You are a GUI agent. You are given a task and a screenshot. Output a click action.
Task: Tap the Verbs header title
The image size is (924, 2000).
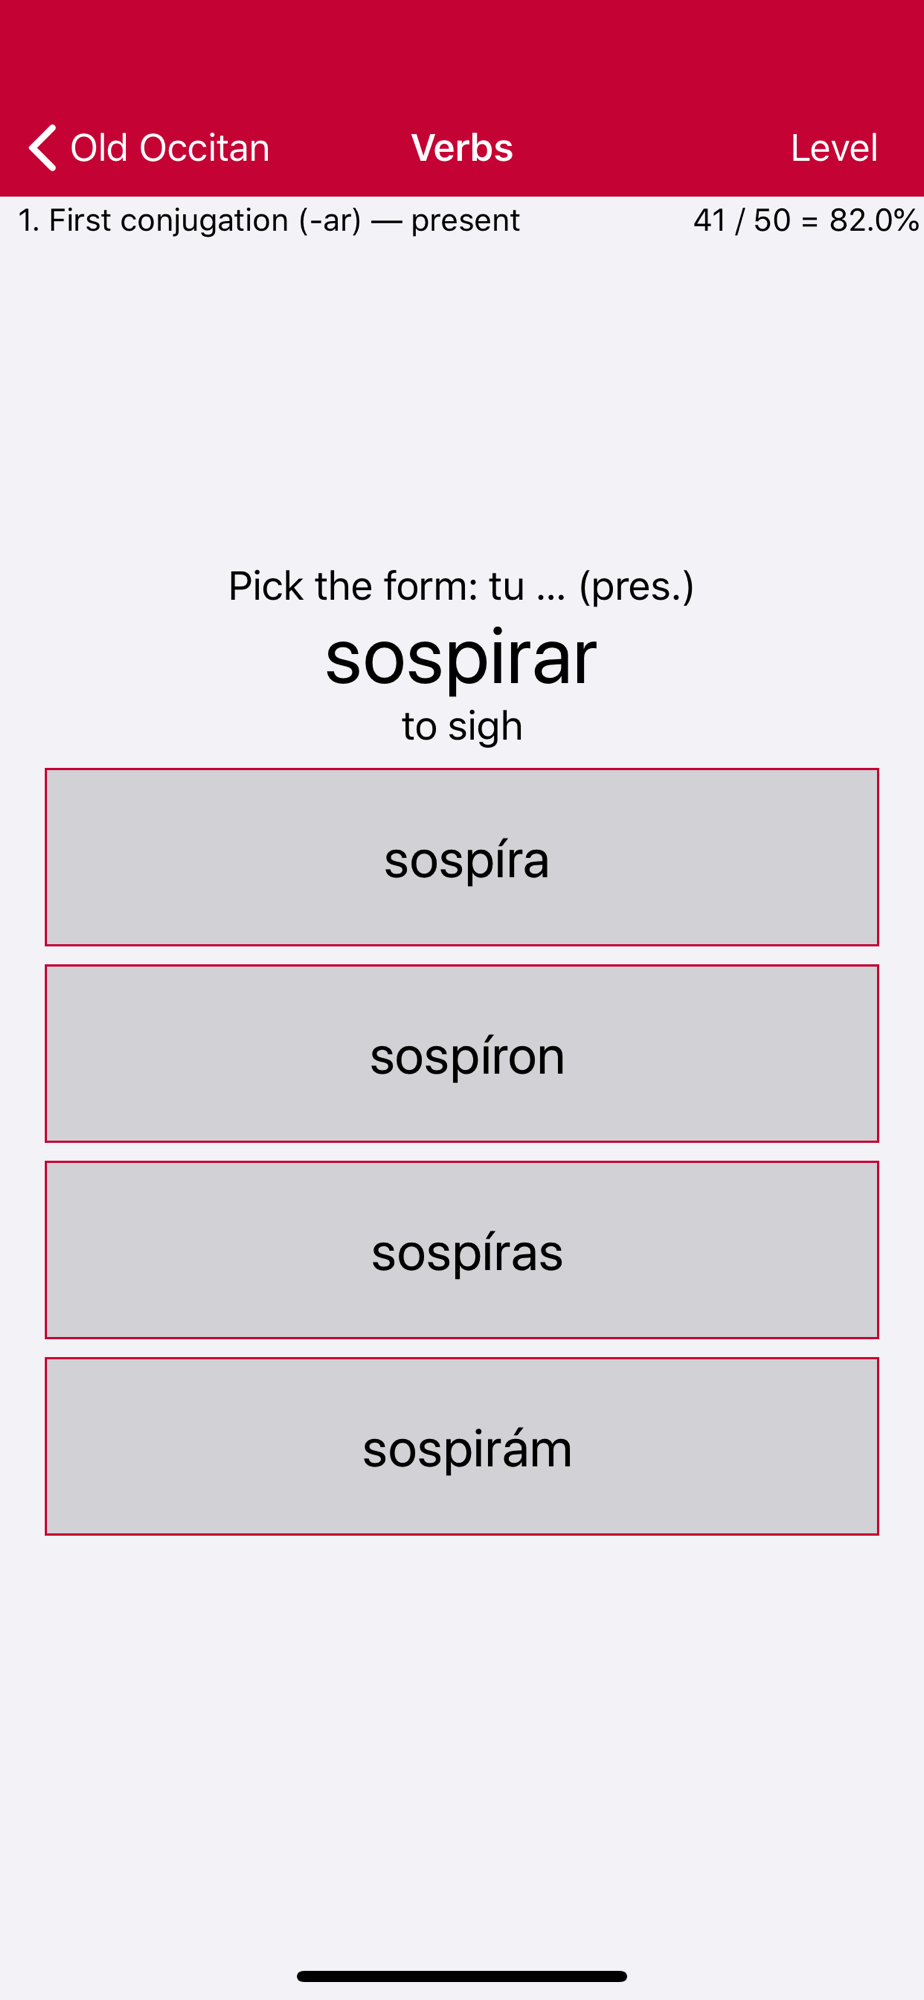coord(462,148)
